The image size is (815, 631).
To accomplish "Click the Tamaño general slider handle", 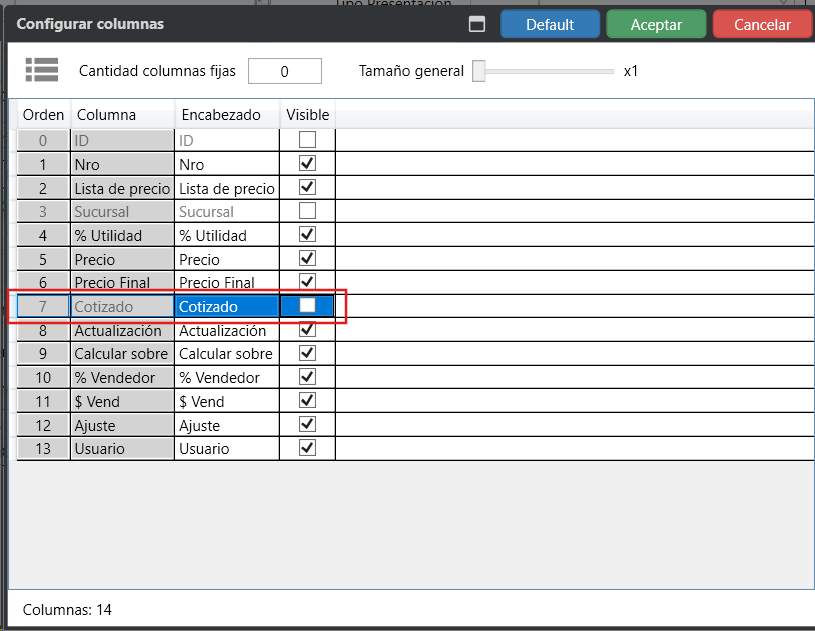I will click(x=479, y=71).
